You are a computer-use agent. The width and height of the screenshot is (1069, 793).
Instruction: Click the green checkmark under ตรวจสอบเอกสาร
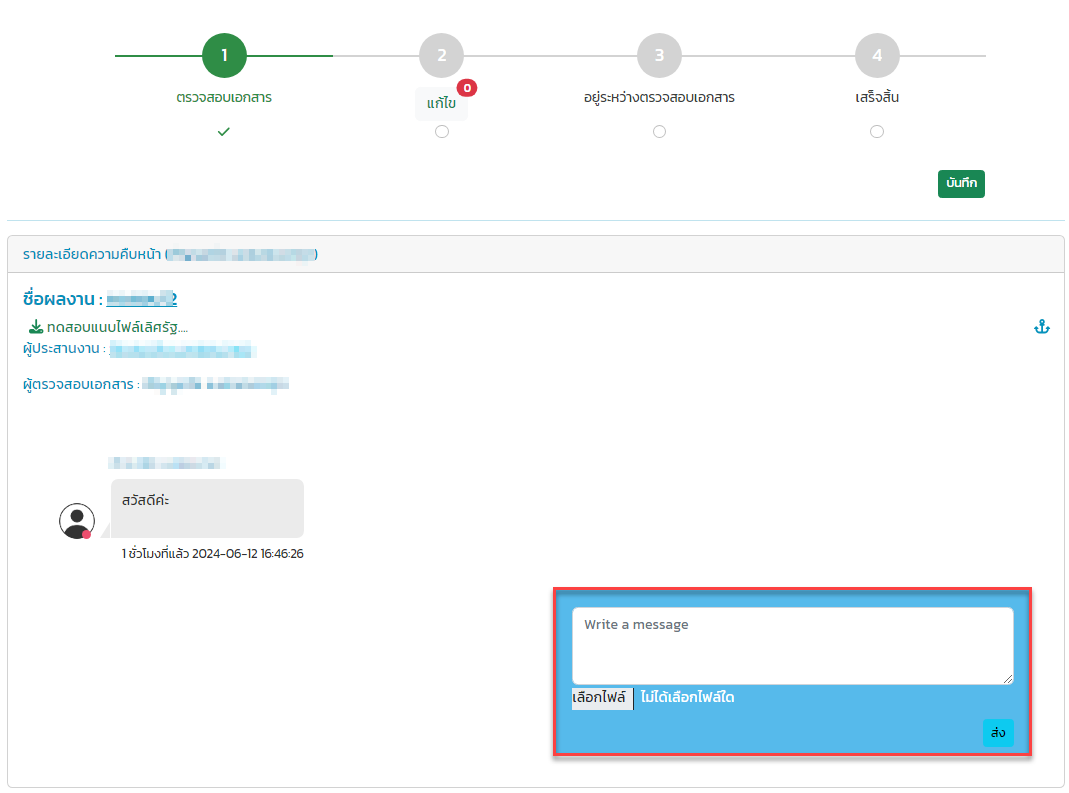tap(224, 132)
